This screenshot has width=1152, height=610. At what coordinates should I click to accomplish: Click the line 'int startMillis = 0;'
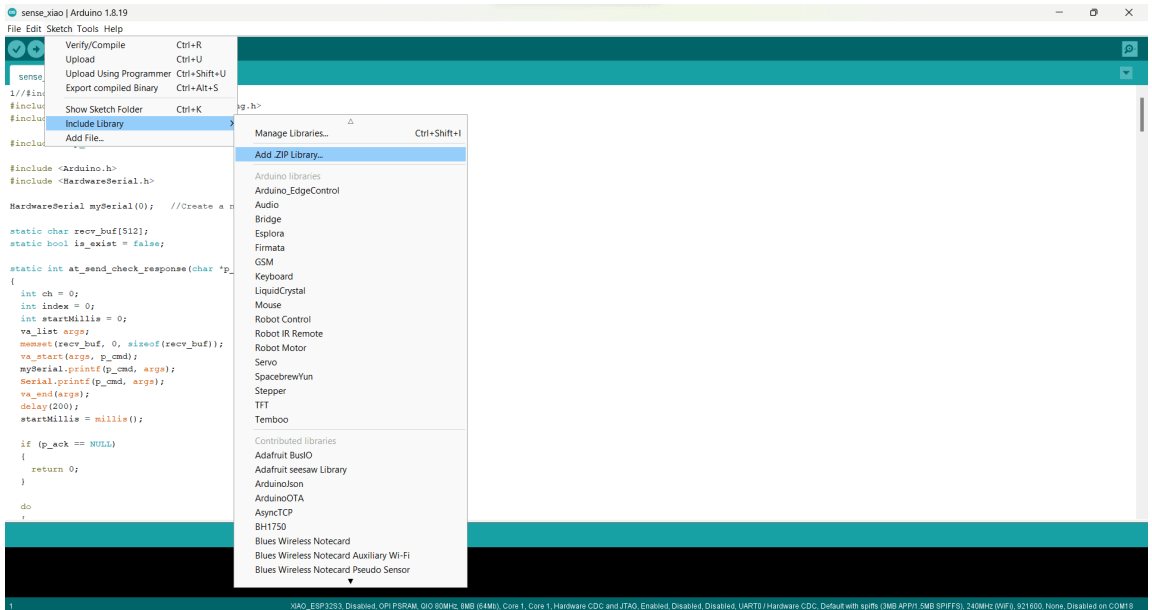click(73, 319)
